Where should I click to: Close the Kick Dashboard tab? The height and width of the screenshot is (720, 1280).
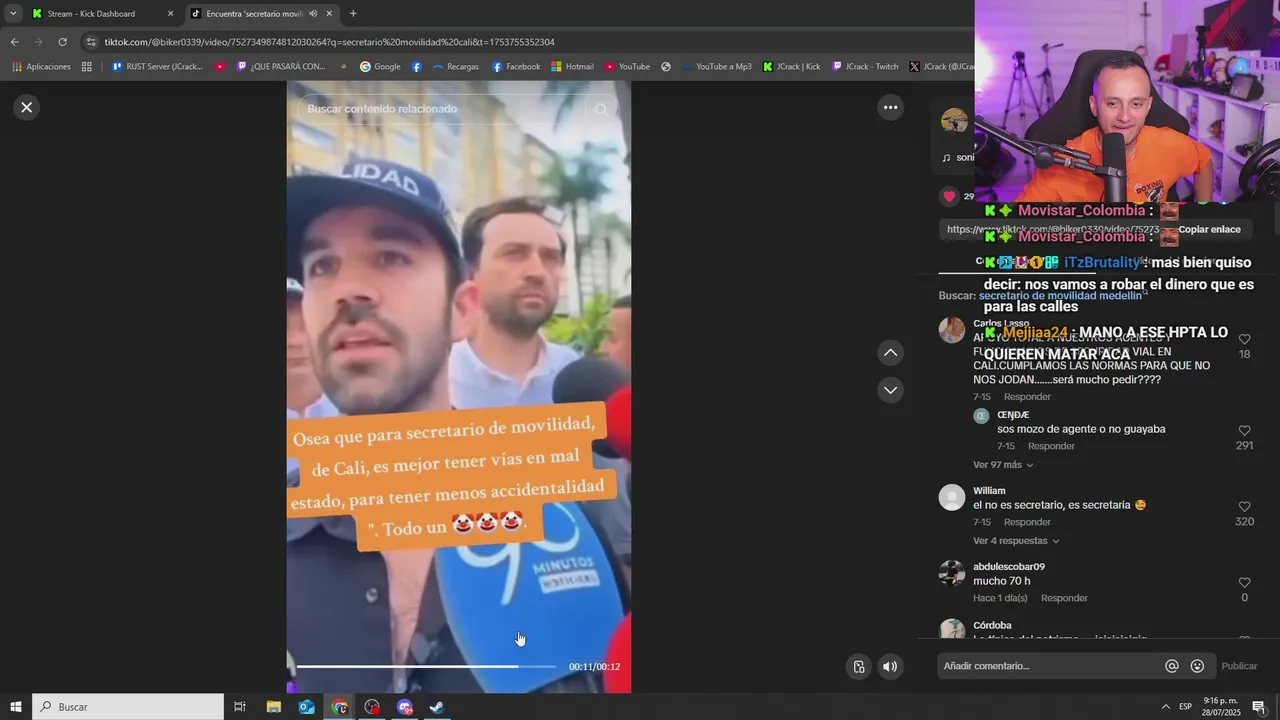(170, 14)
